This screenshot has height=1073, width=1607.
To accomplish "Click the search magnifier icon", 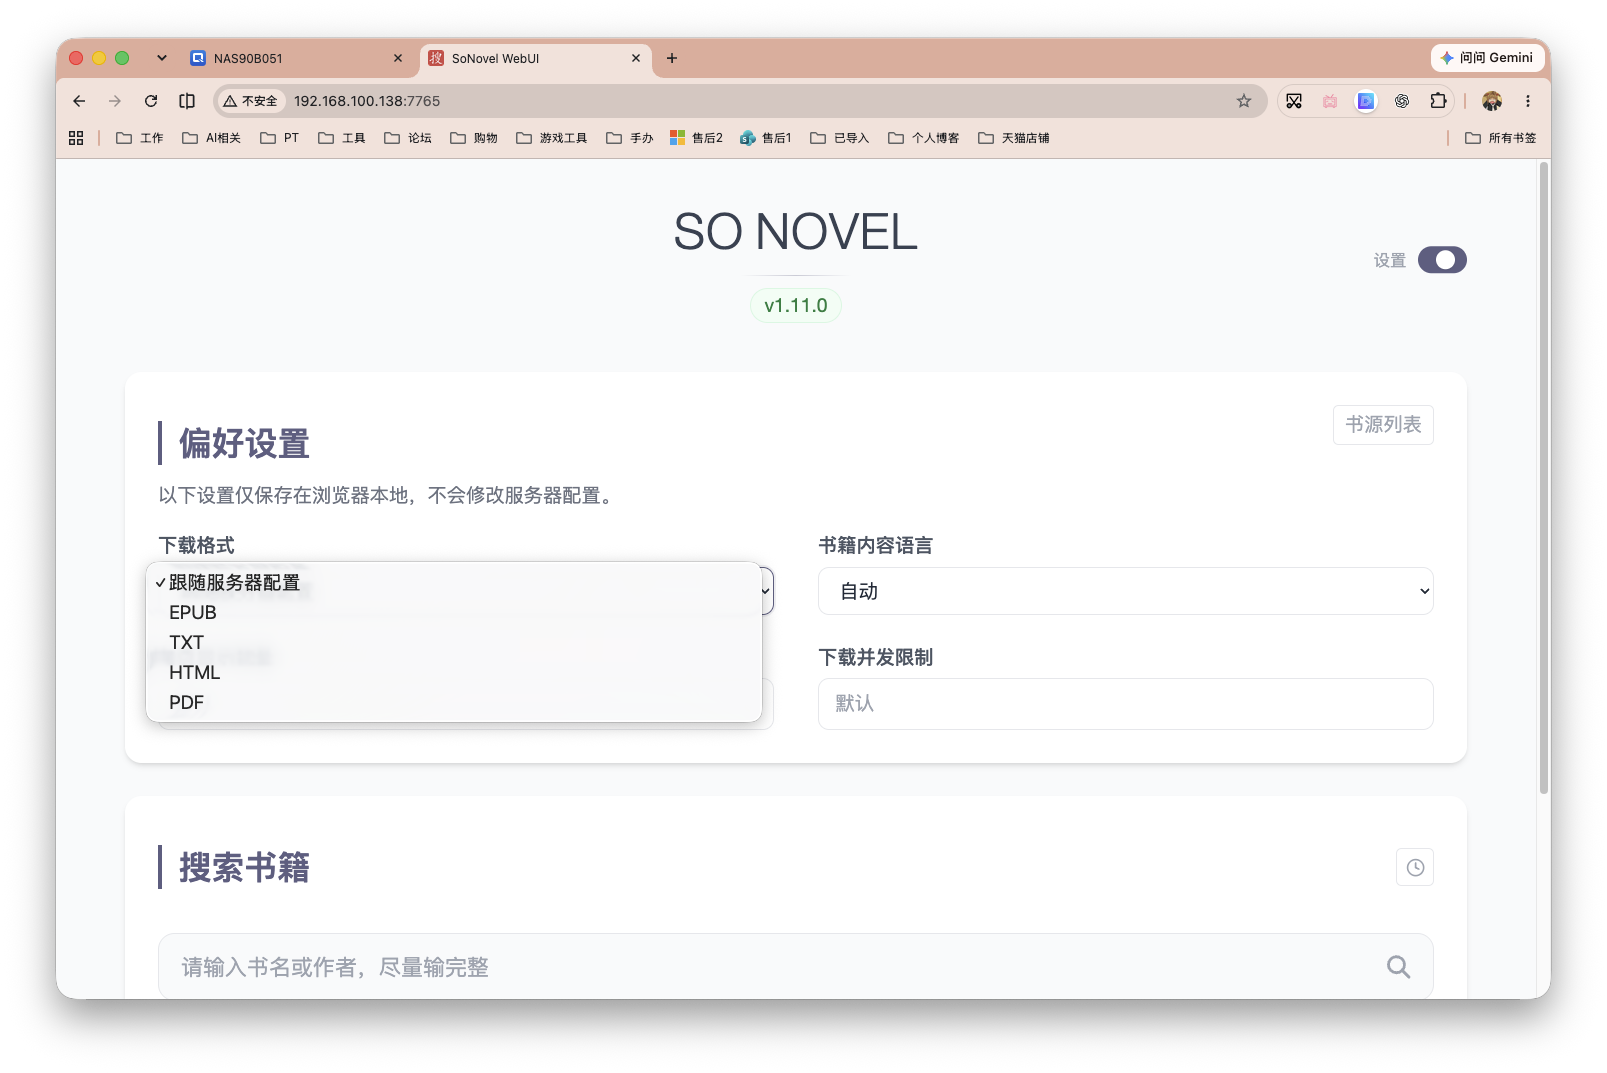I will coord(1398,967).
